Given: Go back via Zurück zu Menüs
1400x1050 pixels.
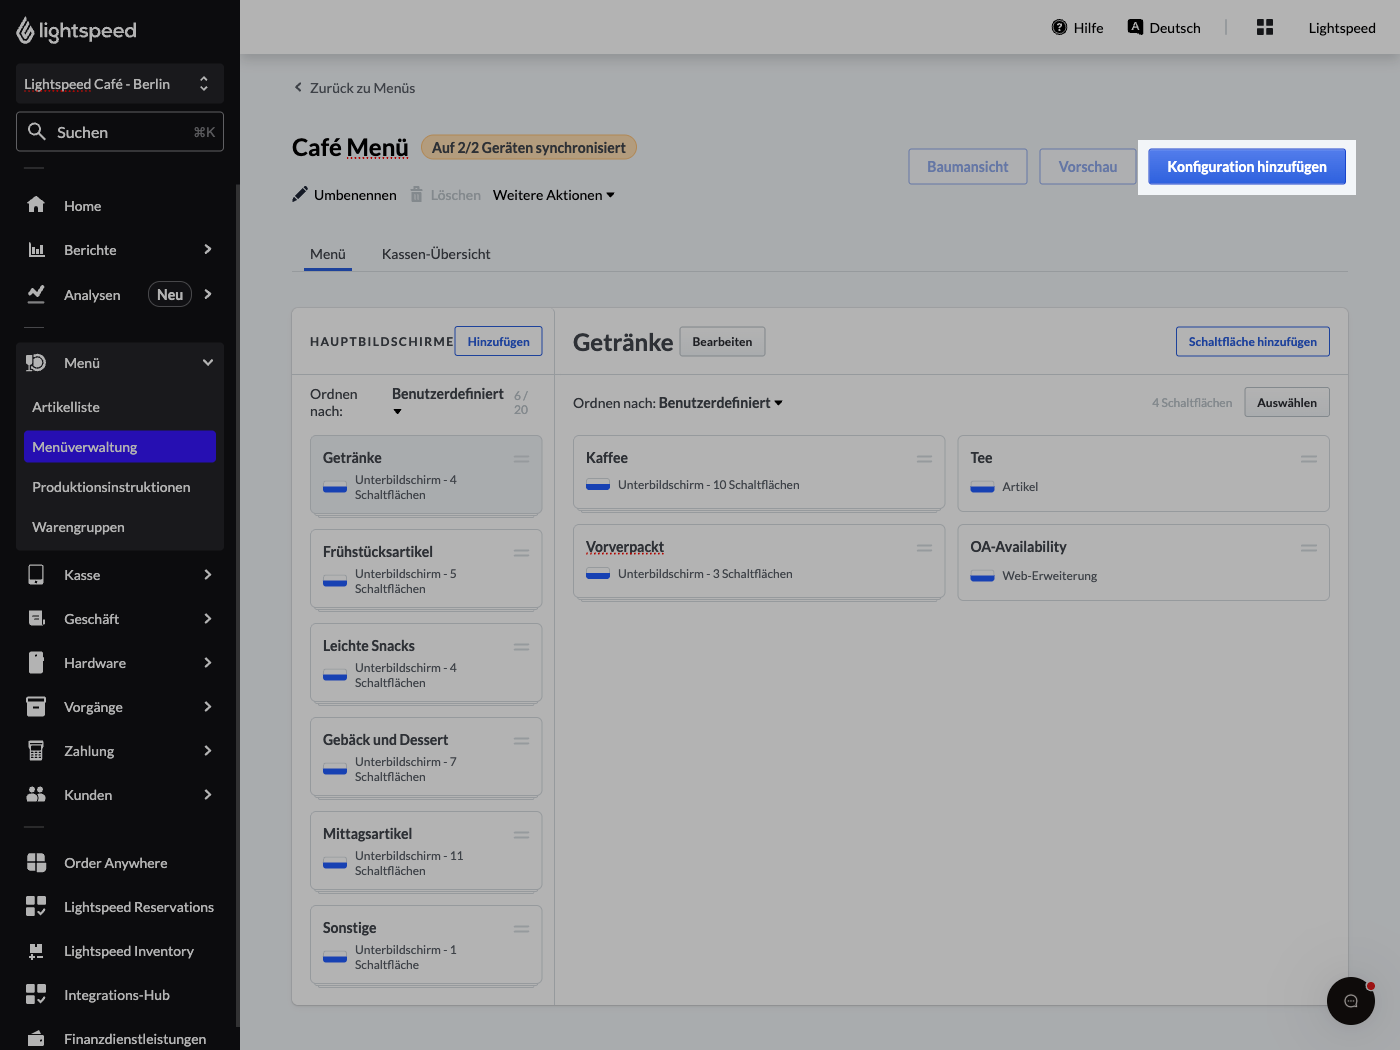Looking at the screenshot, I should click(354, 88).
